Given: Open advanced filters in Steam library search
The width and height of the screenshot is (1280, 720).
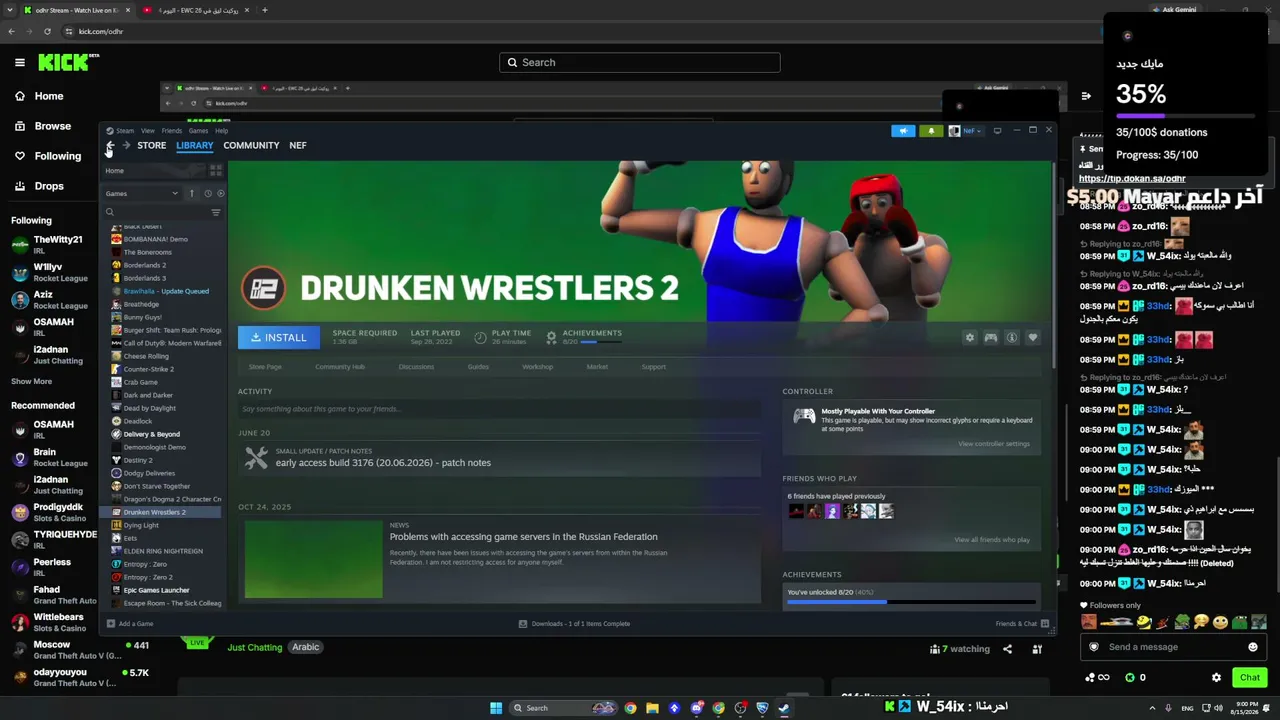Looking at the screenshot, I should coord(216,212).
